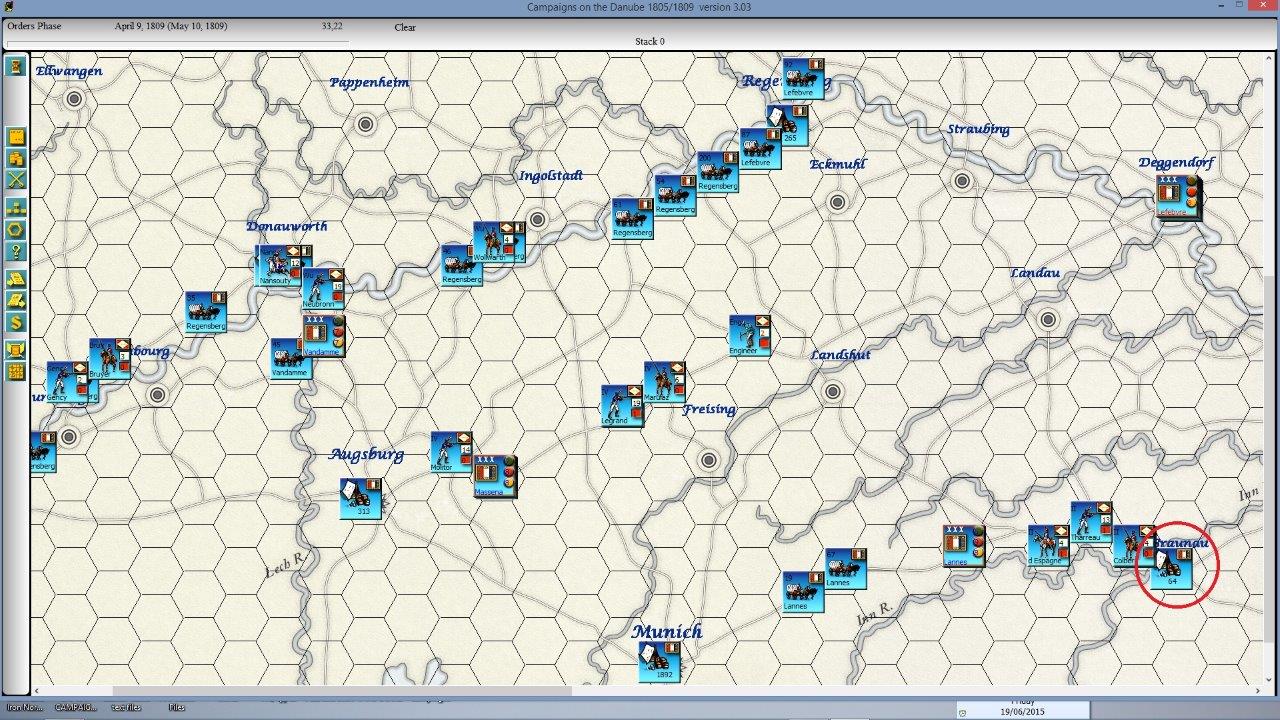Click the 'Orders Phase' status text

click(x=34, y=26)
